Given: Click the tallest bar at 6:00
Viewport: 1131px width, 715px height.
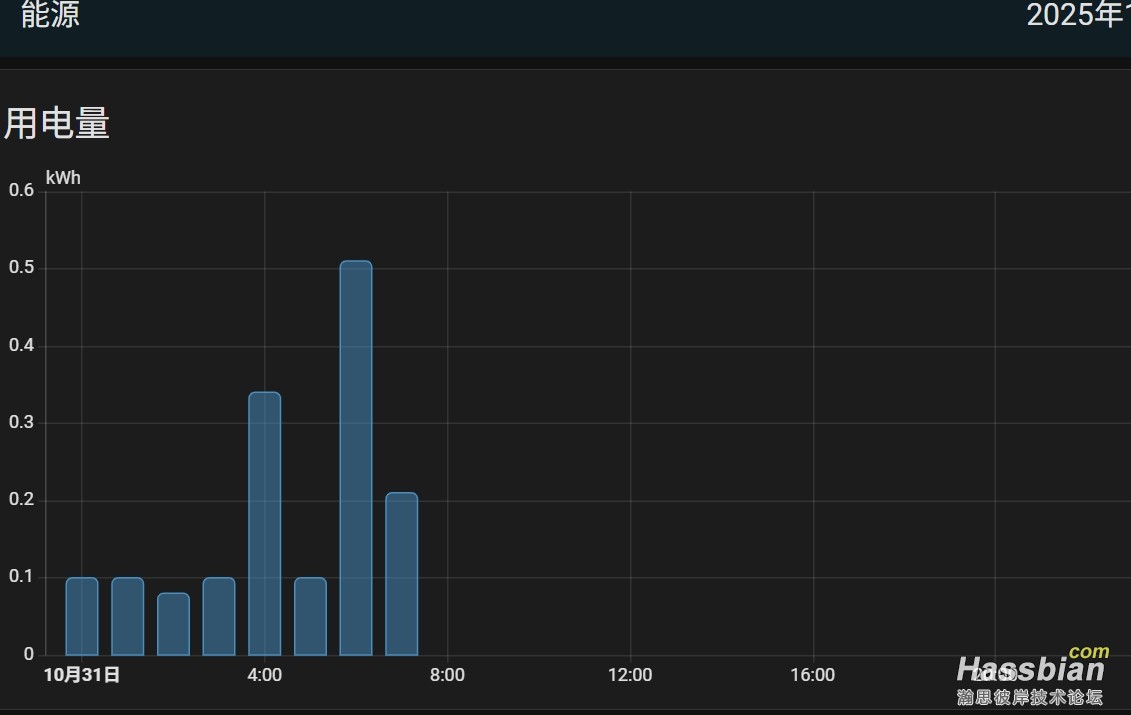Looking at the screenshot, I should (x=356, y=458).
